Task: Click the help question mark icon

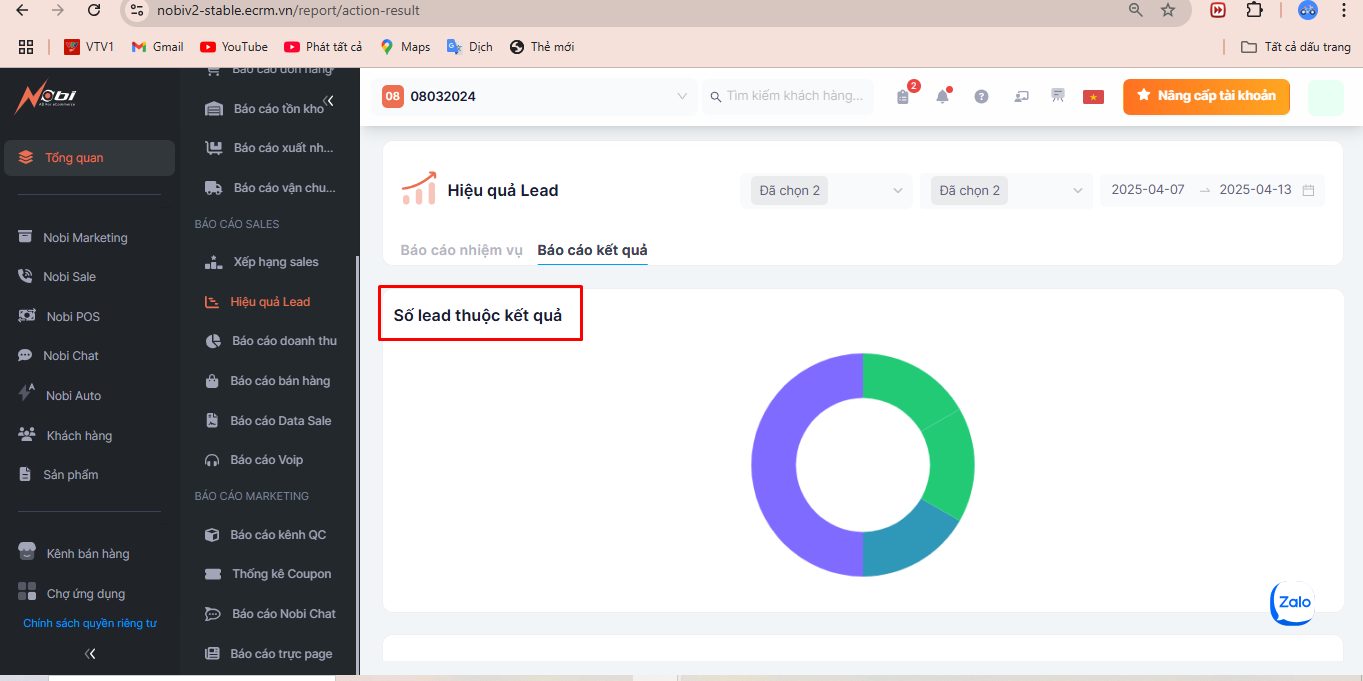Action: [x=981, y=97]
